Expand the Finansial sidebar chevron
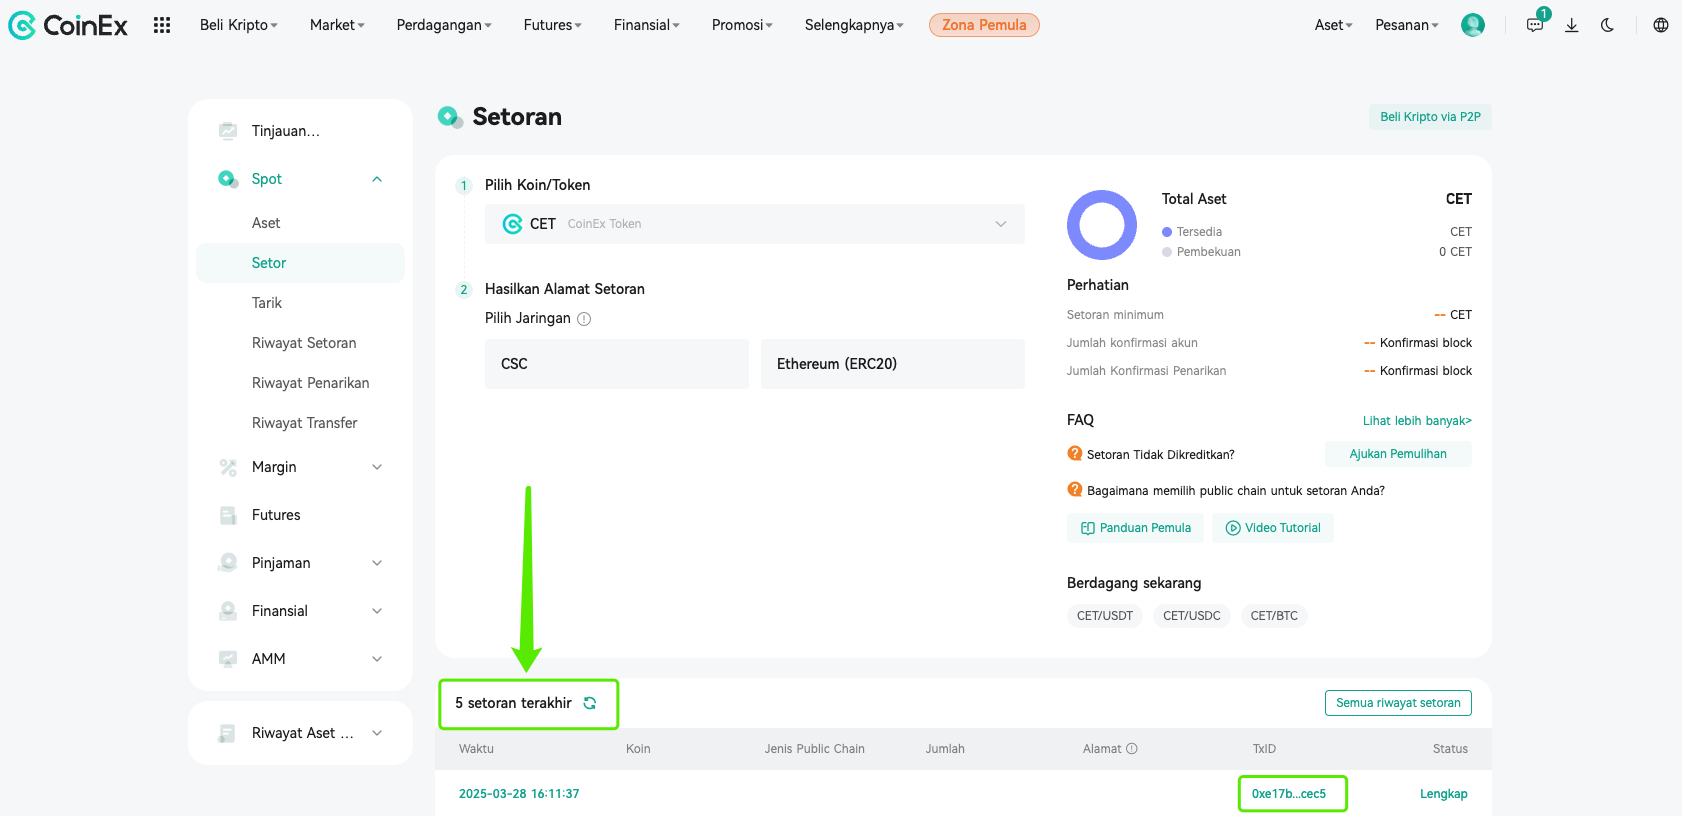 click(x=377, y=611)
